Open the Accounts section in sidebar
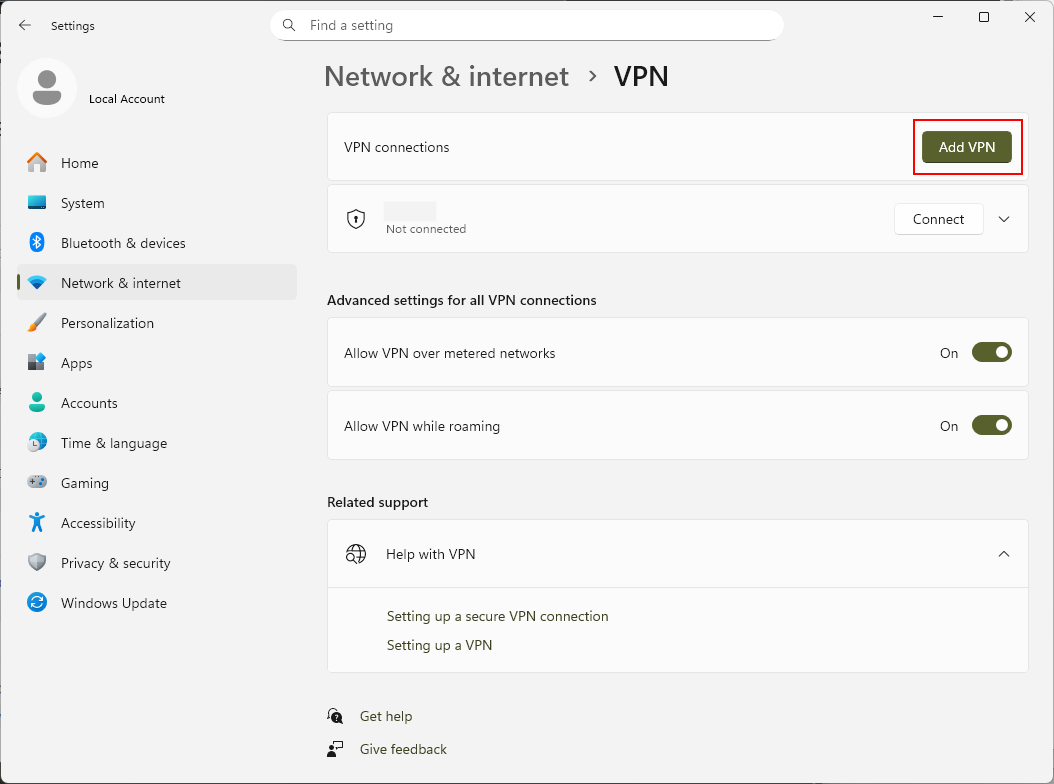Screen dimensions: 1054x784 pos(89,403)
